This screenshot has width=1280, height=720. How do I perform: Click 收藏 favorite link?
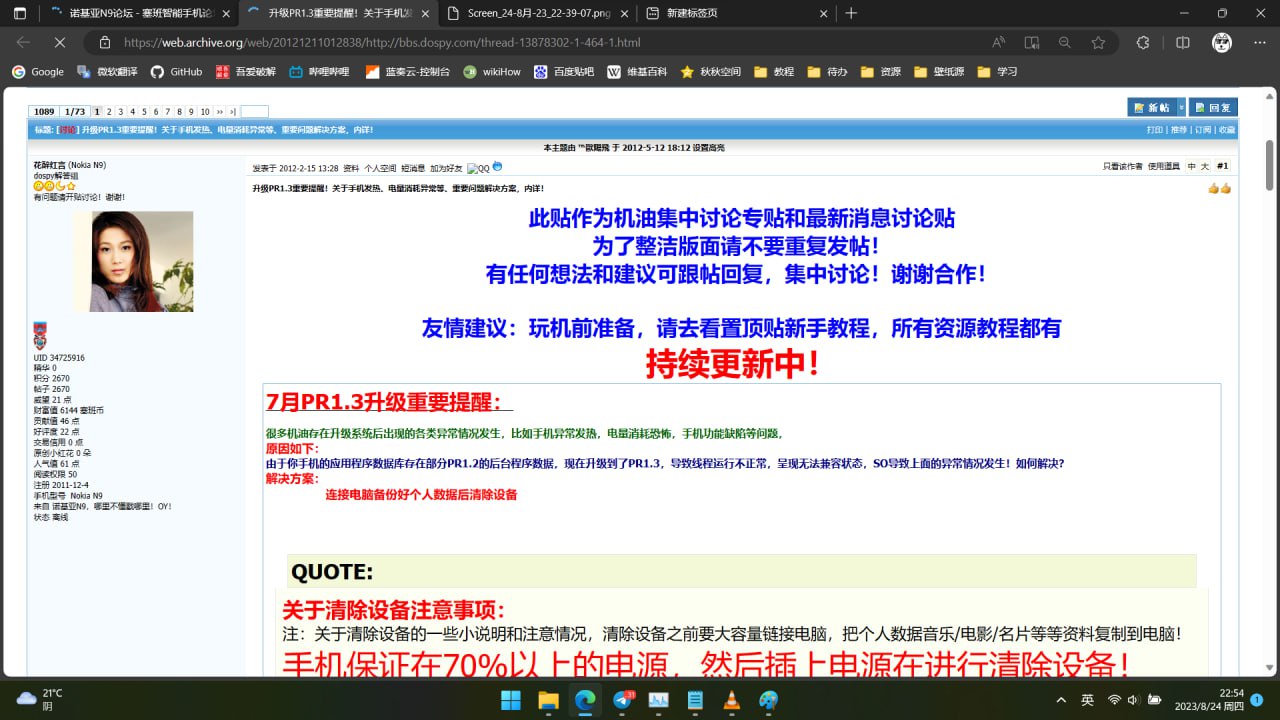point(1226,130)
